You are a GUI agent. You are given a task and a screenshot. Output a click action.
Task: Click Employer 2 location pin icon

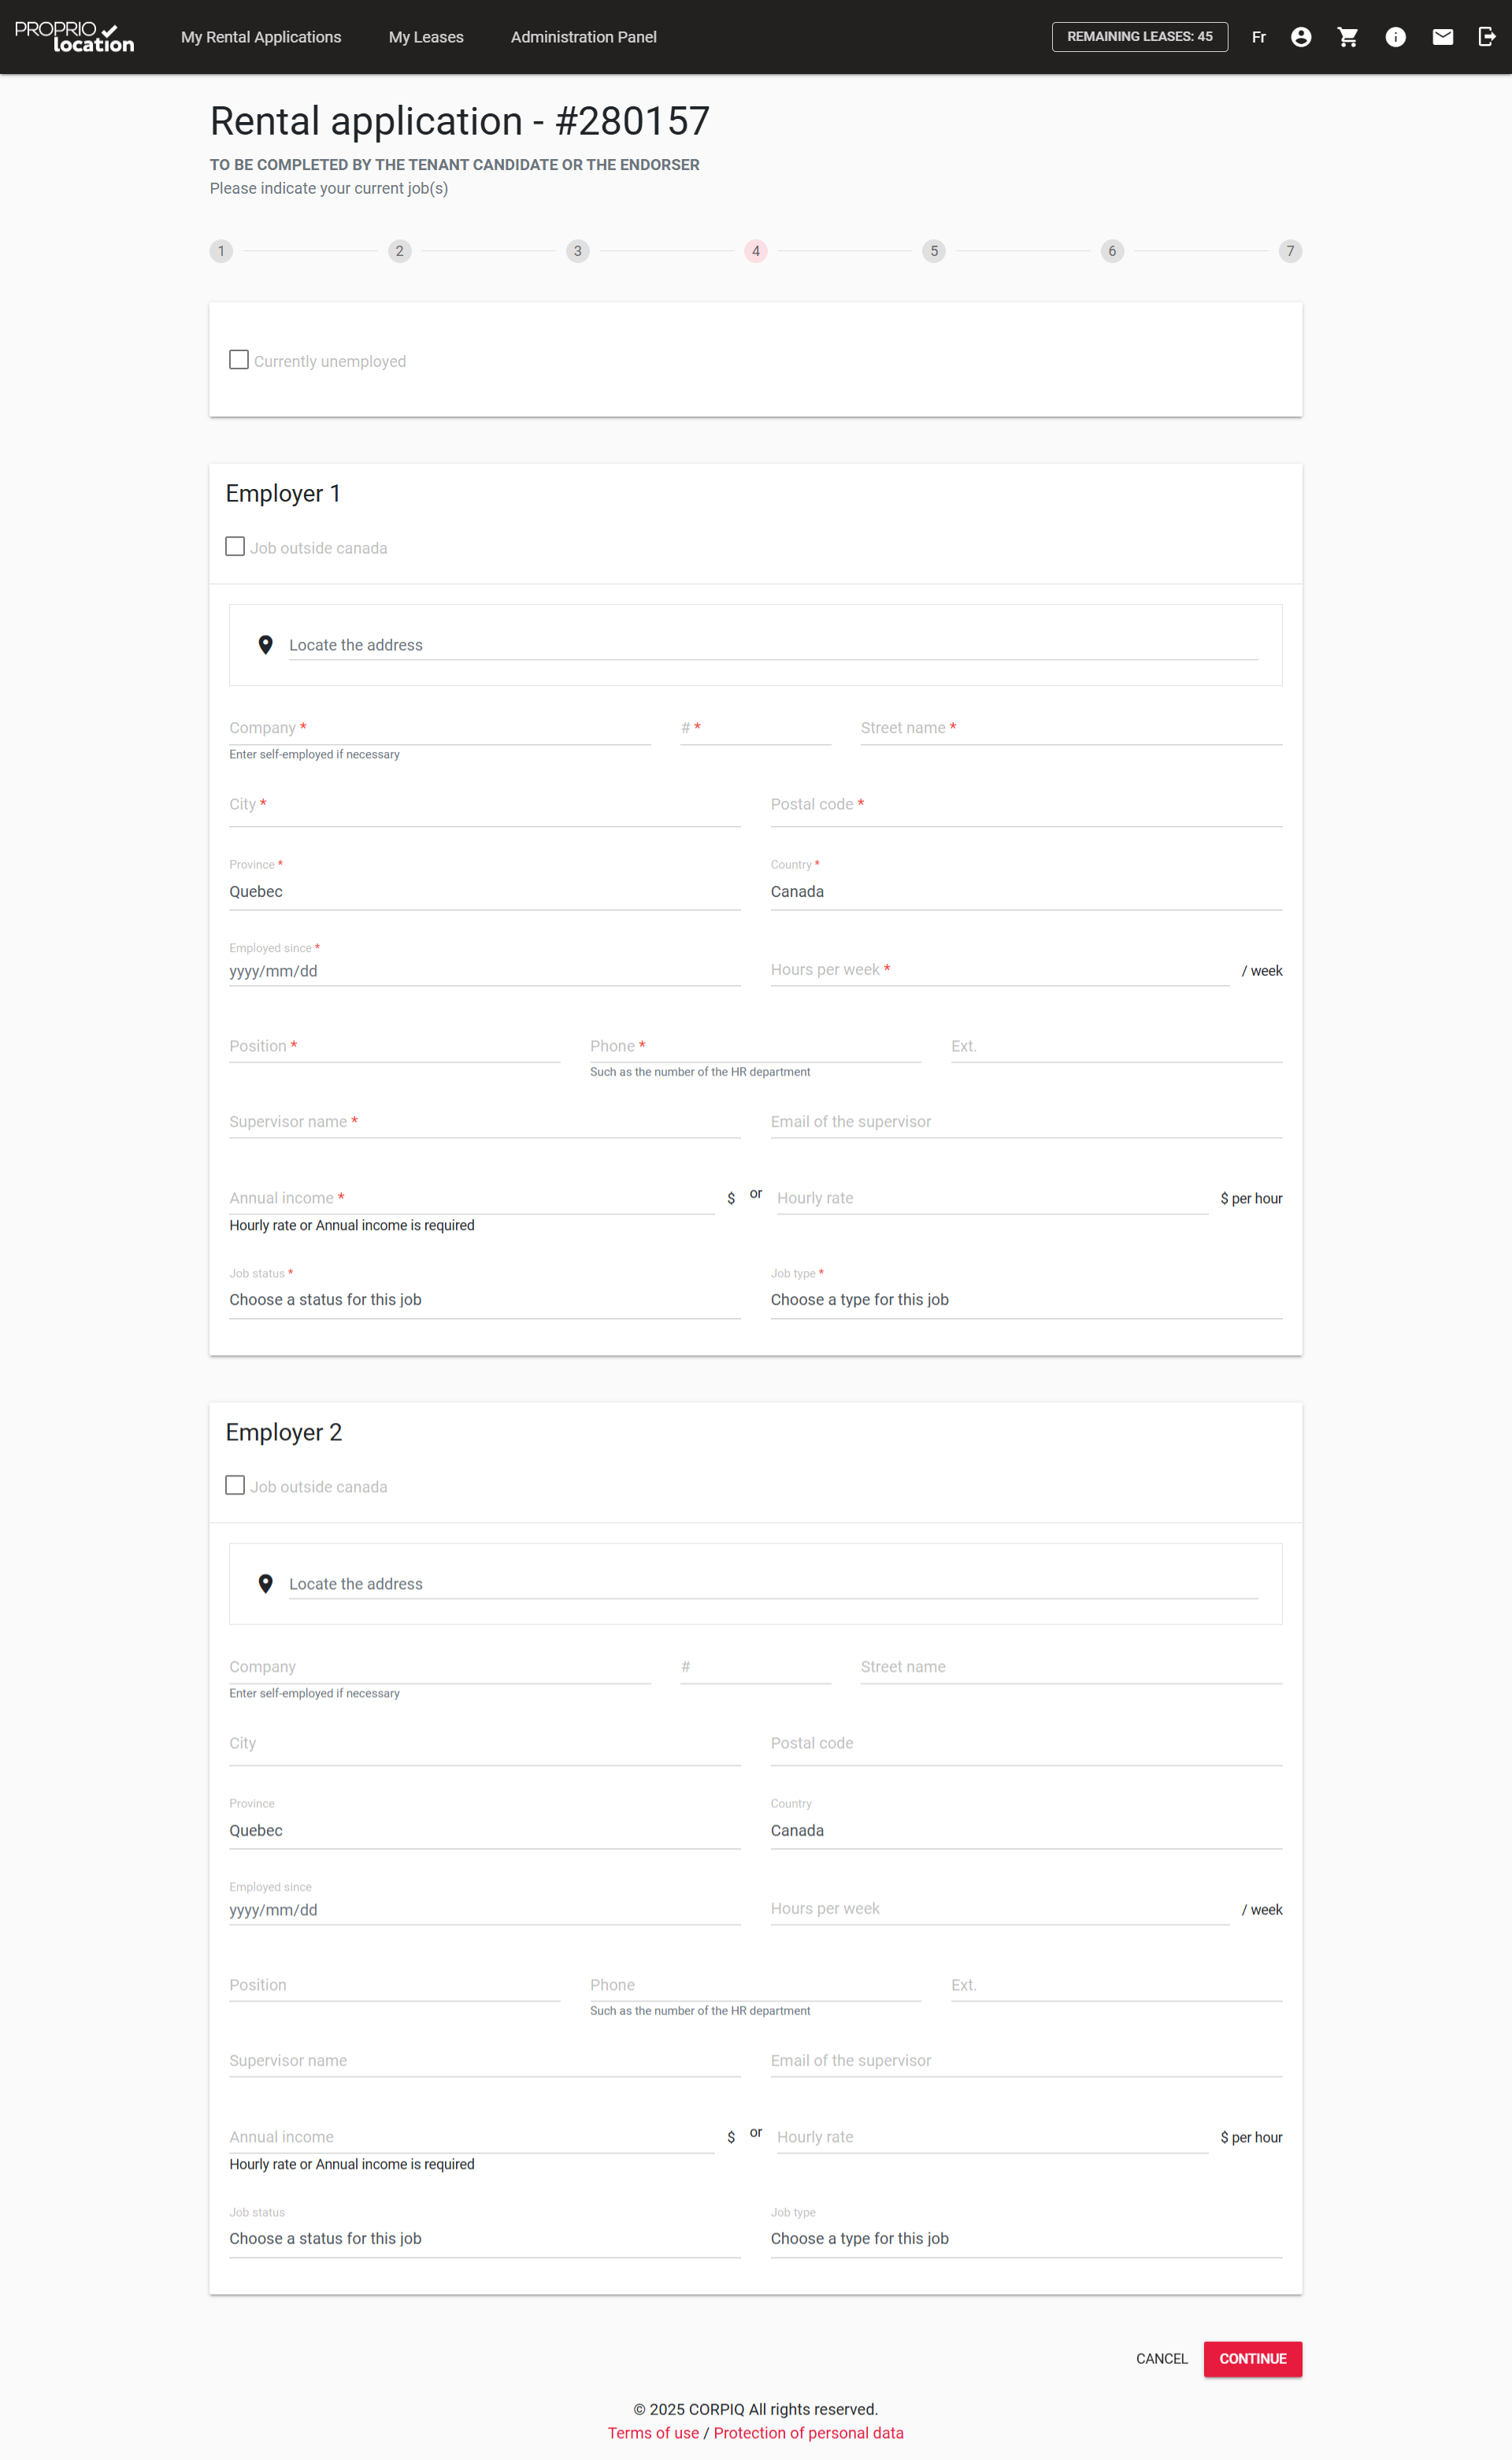(265, 1584)
